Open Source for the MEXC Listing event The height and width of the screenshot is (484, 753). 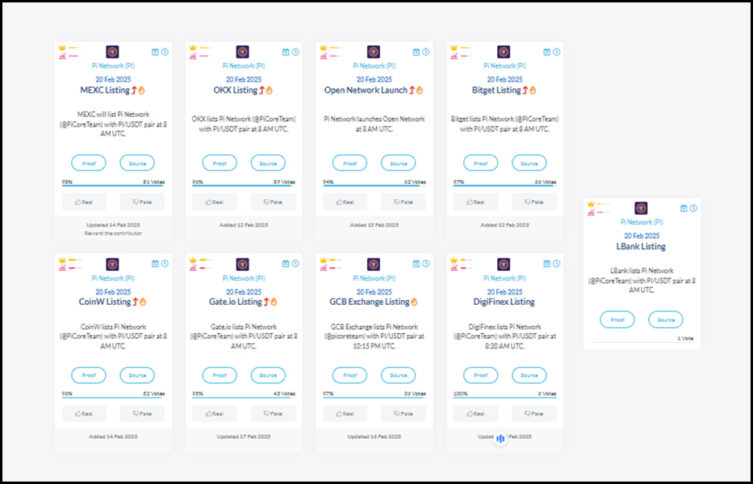pos(137,163)
